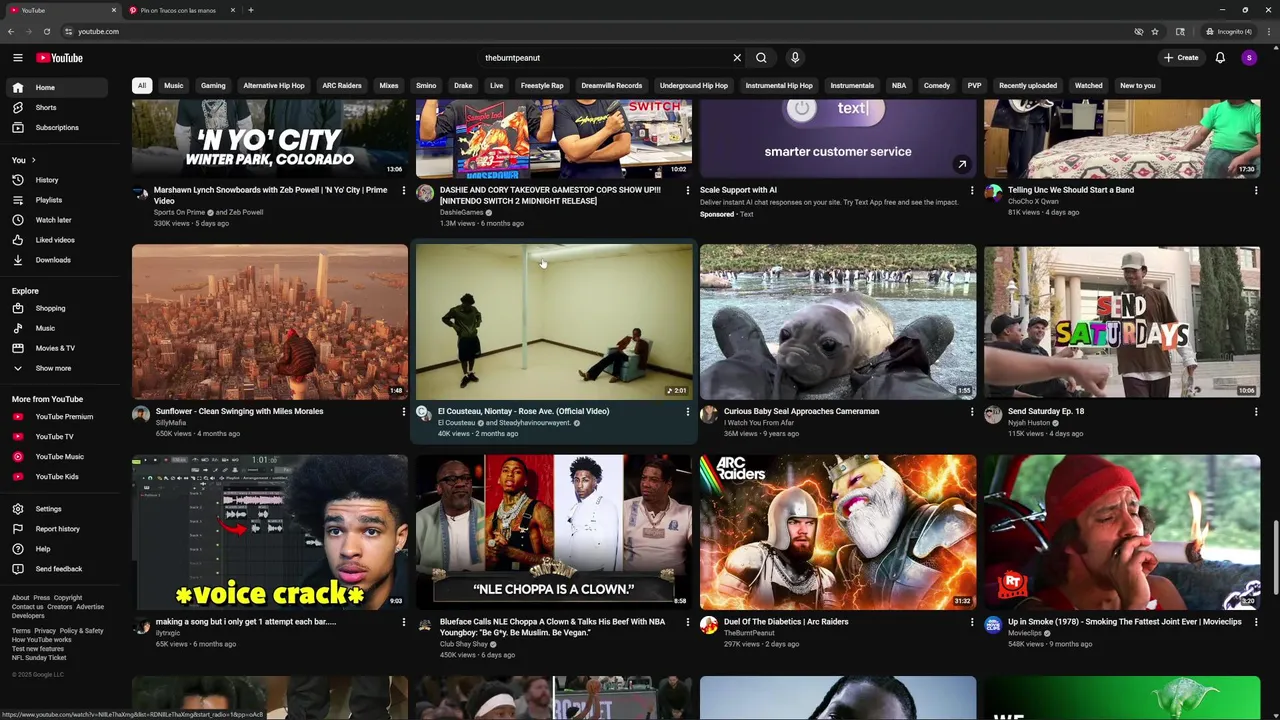Play the voice crack song thumbnail
Screen dimensions: 1280x720
(270, 532)
